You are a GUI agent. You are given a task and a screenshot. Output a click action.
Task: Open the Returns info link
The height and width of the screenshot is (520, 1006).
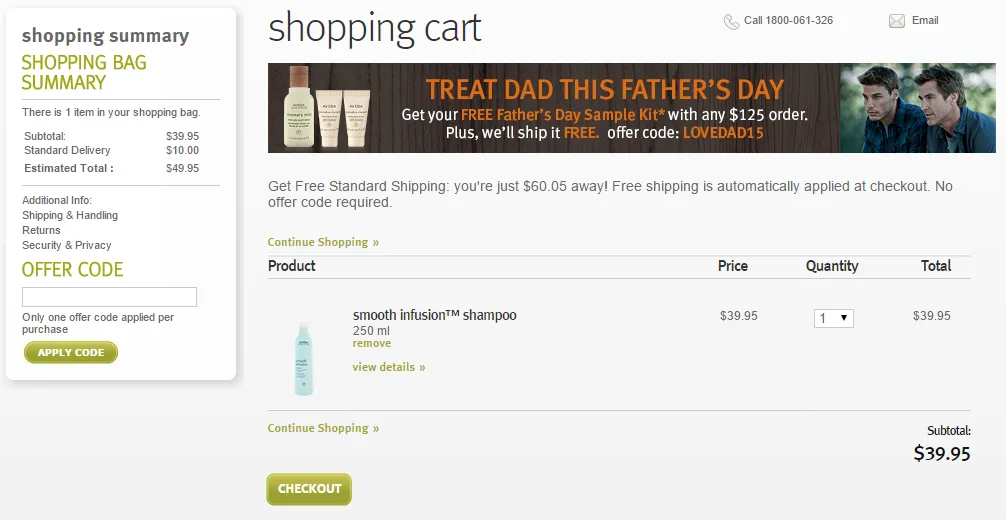[x=41, y=230]
